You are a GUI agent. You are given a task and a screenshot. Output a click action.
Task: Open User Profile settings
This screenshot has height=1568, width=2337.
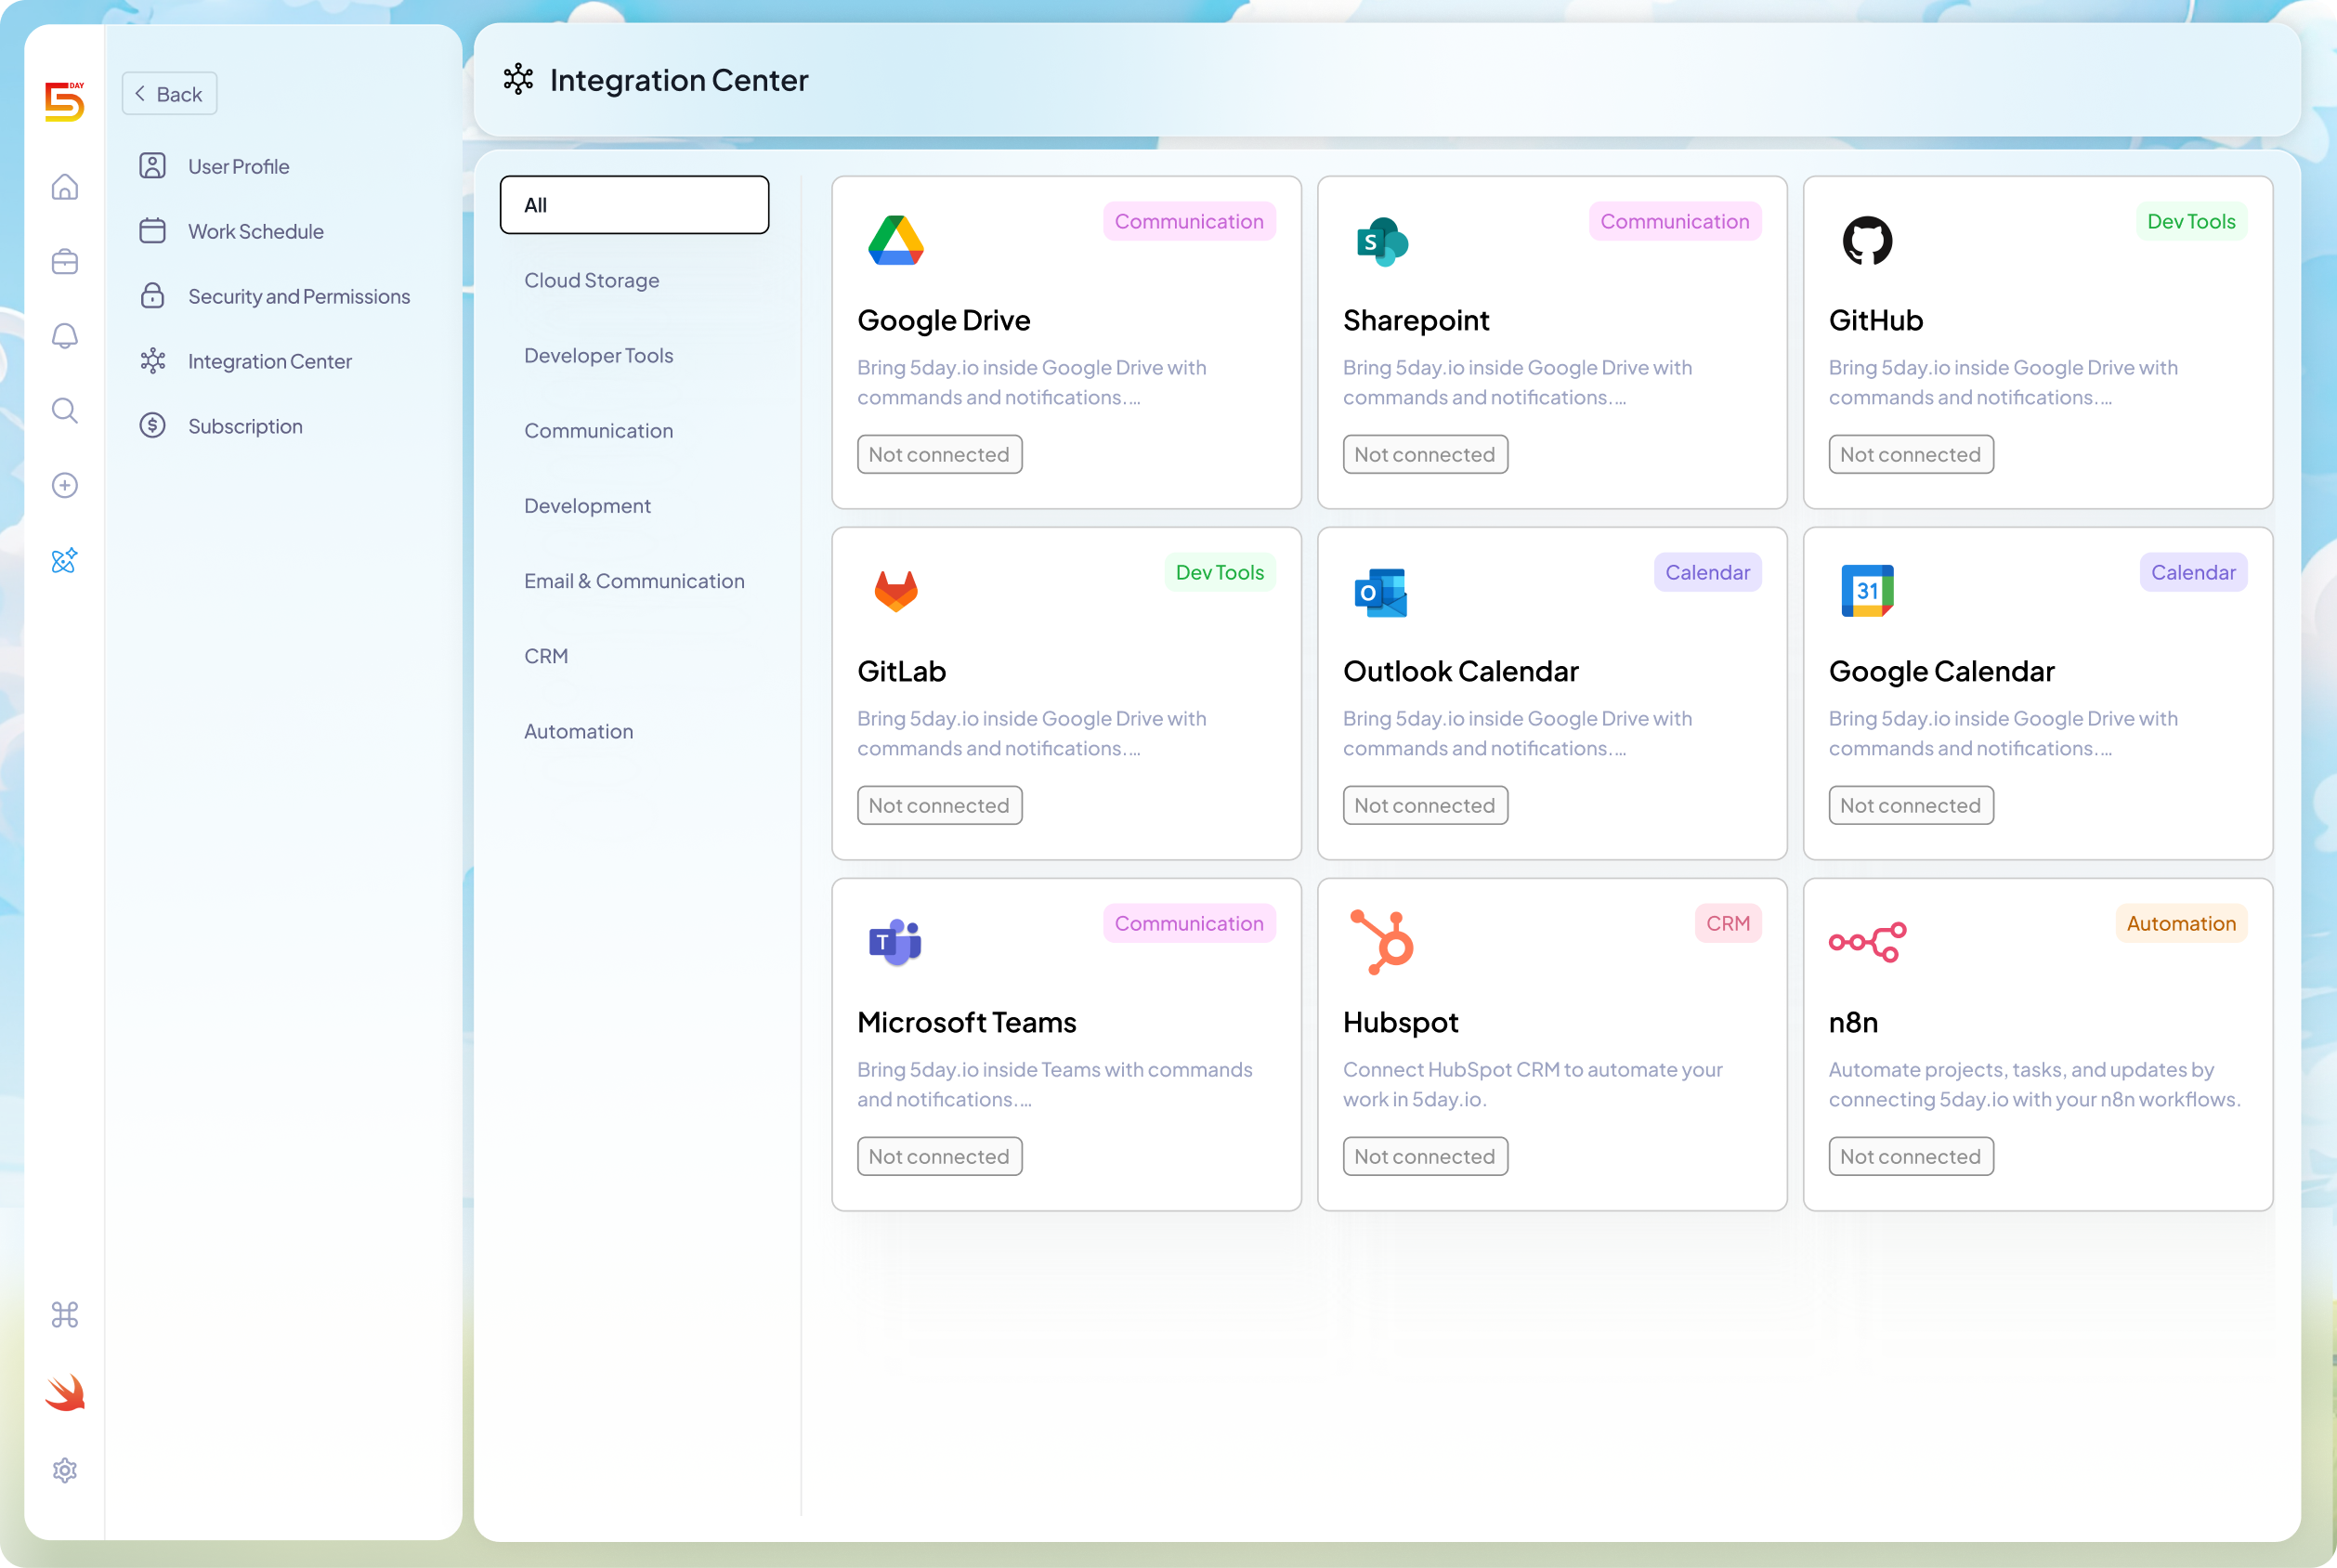point(238,166)
